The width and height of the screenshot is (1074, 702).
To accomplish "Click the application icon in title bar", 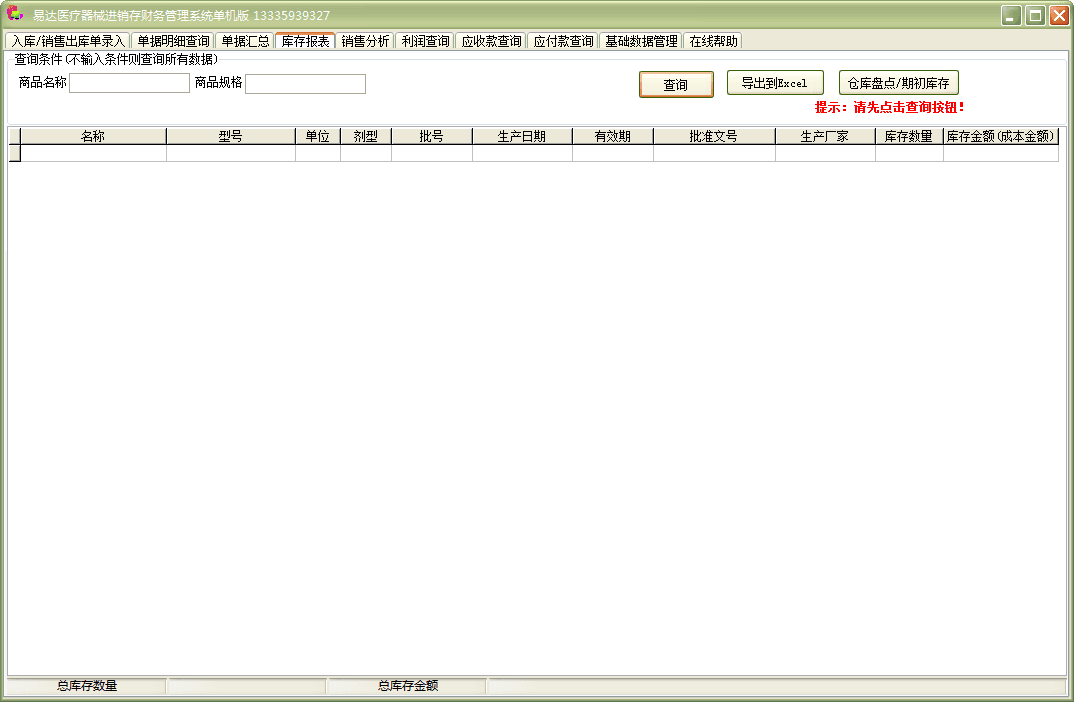I will click(x=14, y=14).
